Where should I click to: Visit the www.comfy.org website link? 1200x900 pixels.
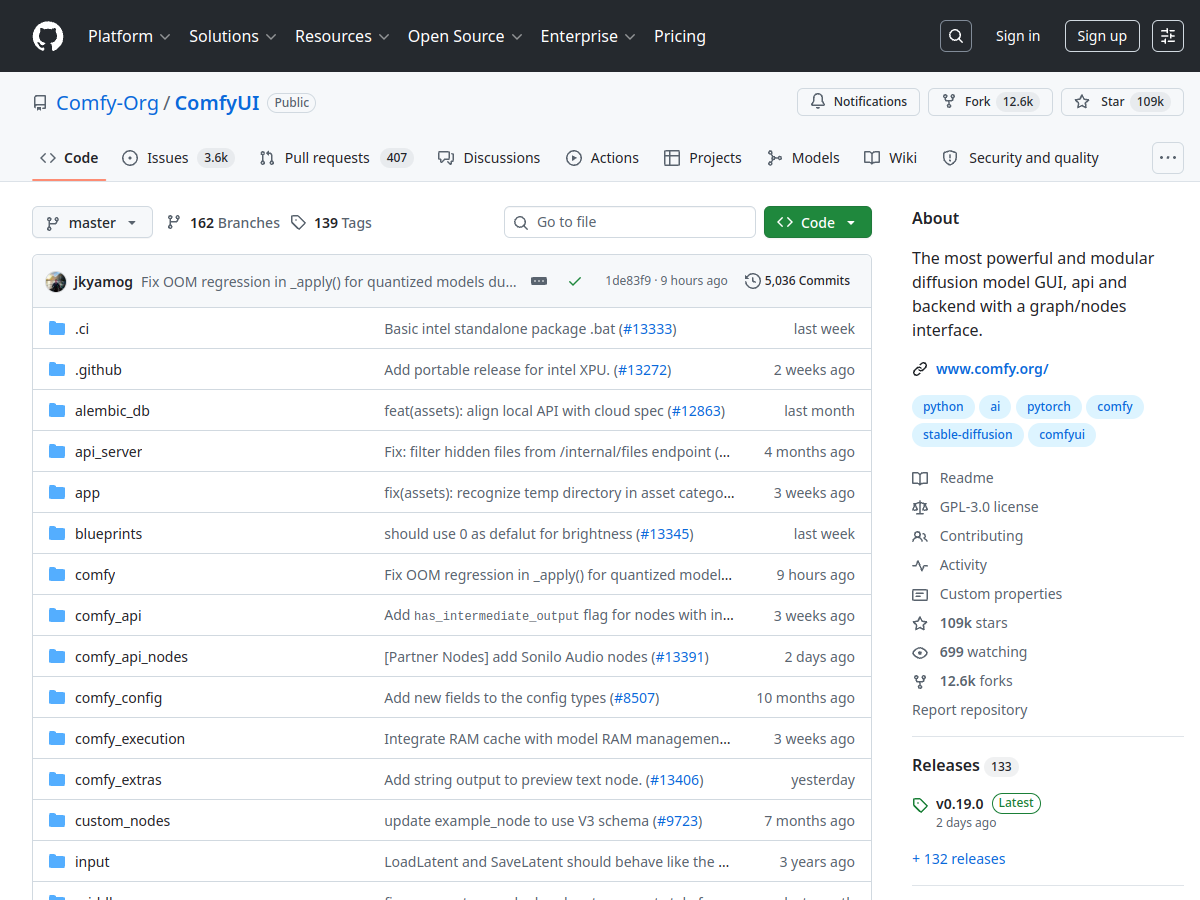(x=991, y=368)
